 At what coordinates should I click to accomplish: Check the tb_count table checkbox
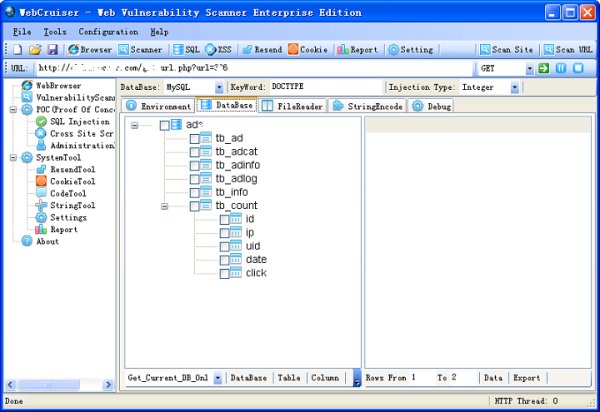click(195, 206)
